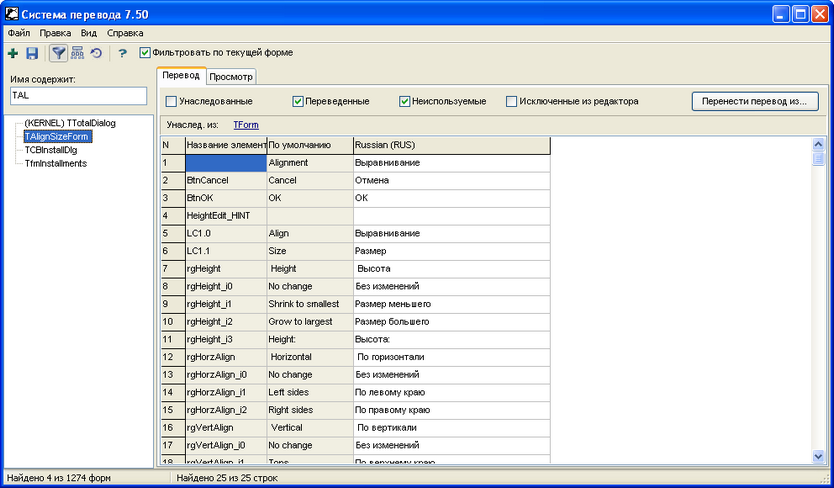834x488 pixels.
Task: Click the green plus add icon
Action: click(13, 53)
